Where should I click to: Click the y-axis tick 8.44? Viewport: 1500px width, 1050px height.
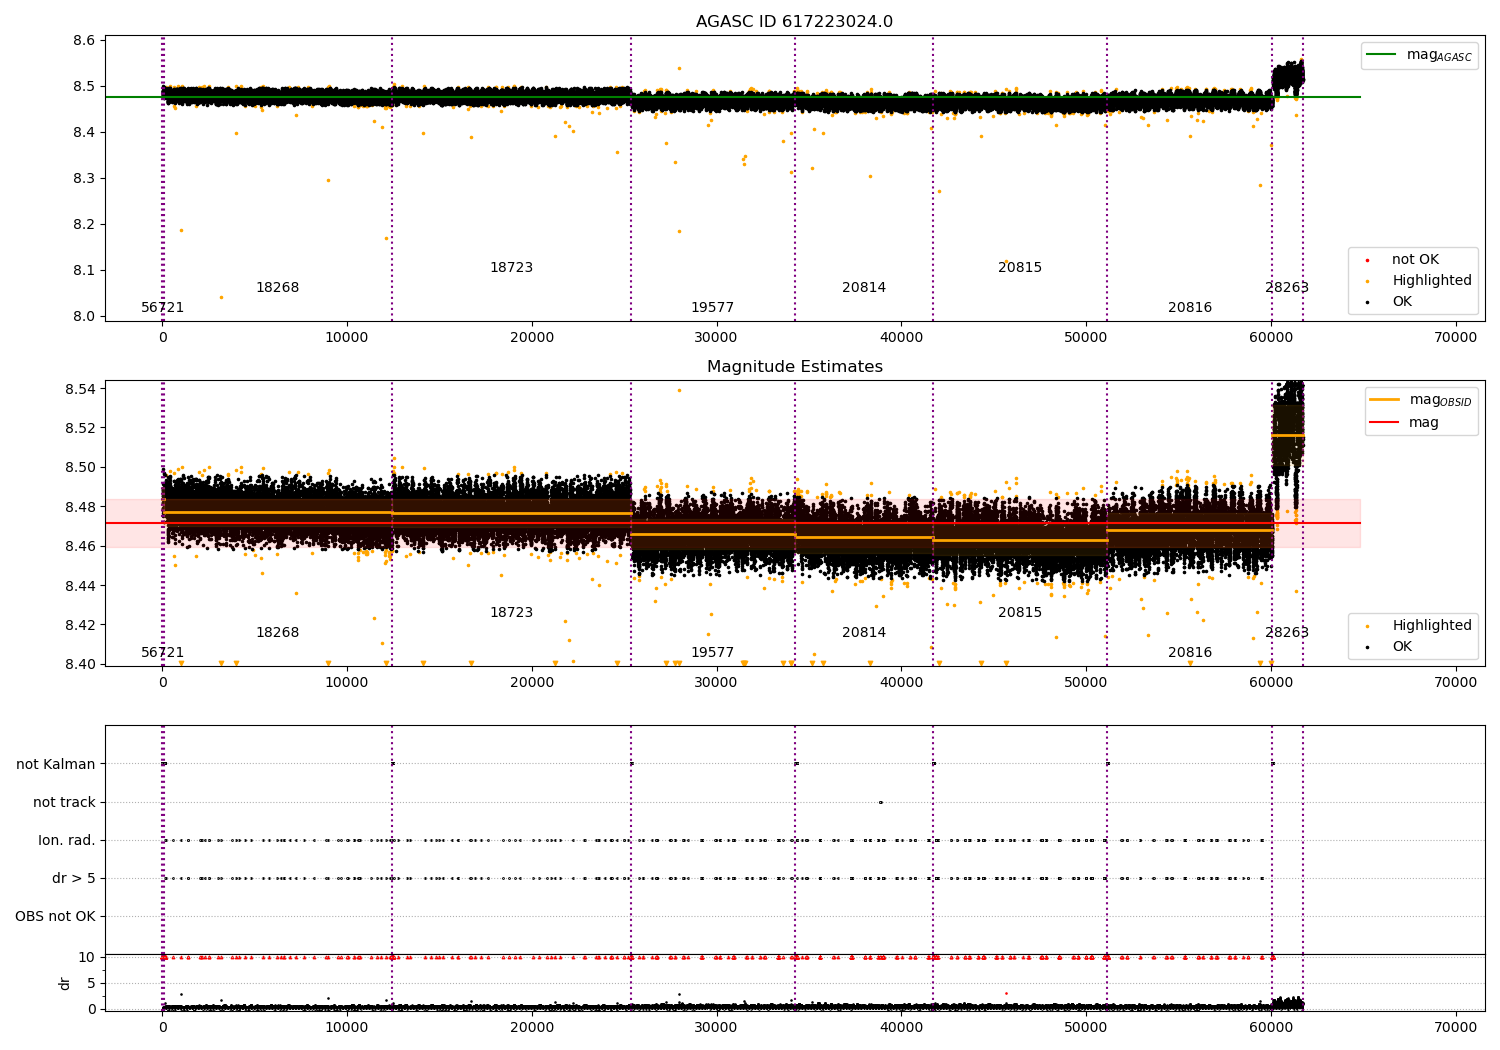click(x=80, y=586)
